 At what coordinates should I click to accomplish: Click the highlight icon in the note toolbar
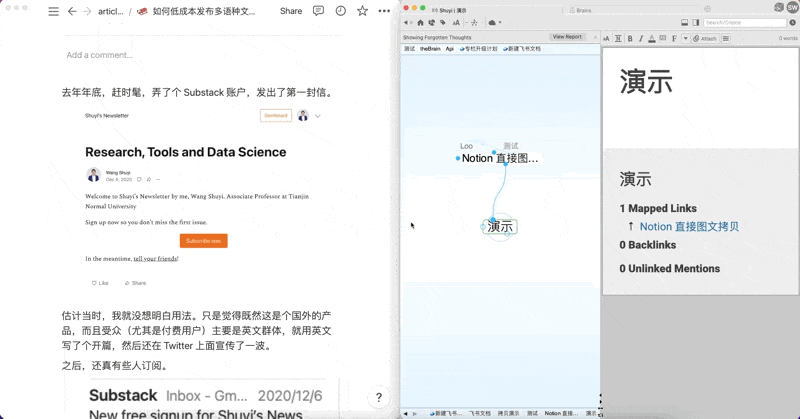pyautogui.click(x=663, y=38)
